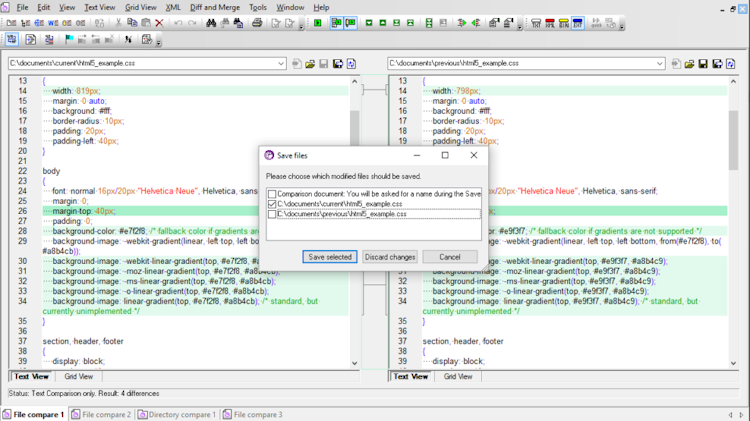The height and width of the screenshot is (421, 750).
Task: Check the Comparison document checkbox
Action: point(272,194)
